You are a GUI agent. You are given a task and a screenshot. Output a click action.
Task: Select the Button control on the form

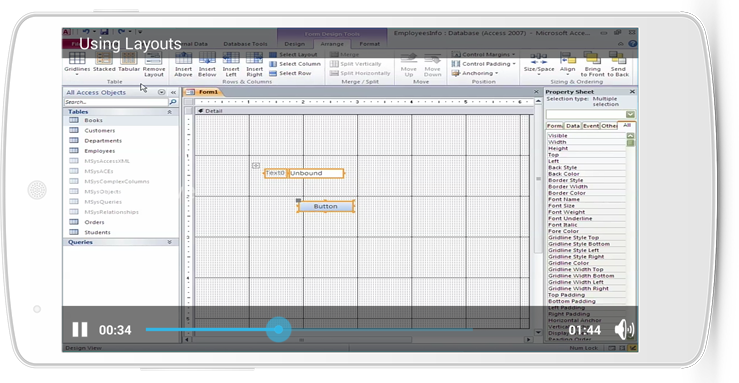coord(326,206)
